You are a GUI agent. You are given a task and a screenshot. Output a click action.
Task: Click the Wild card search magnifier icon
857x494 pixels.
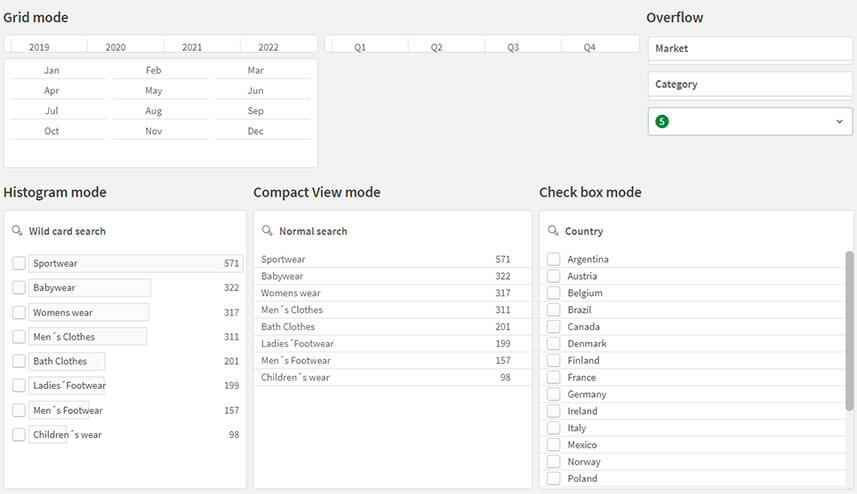[x=17, y=231]
